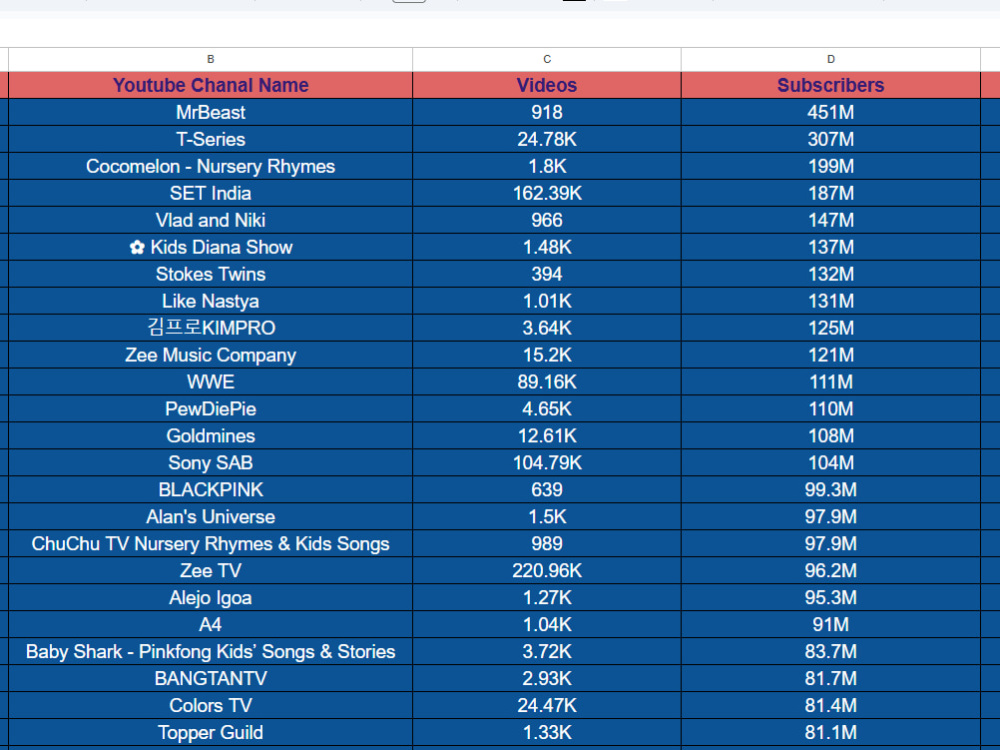
Task: Select the KIMPRO channel cell
Action: pos(210,328)
